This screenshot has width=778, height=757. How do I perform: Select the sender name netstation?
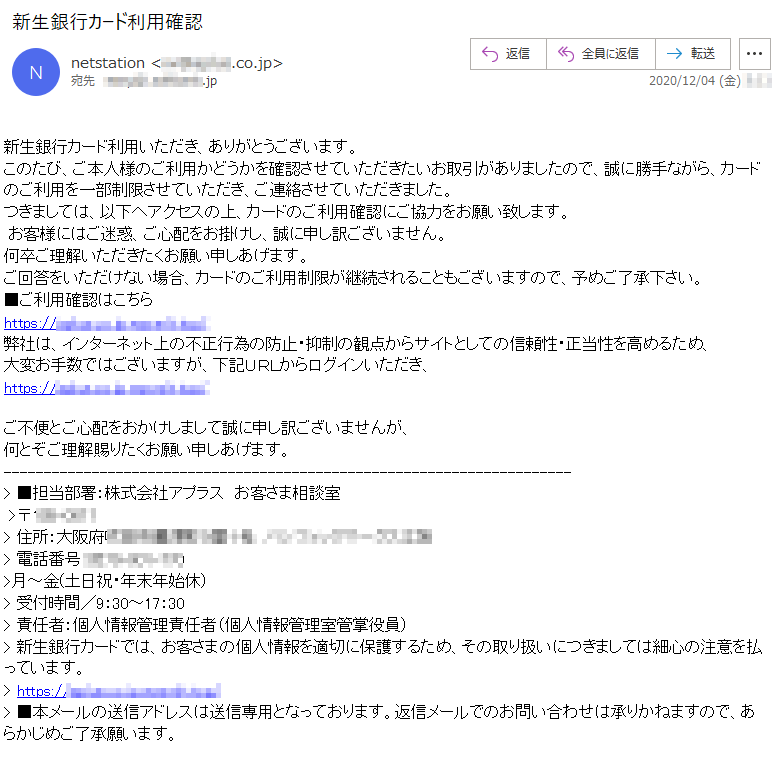pyautogui.click(x=108, y=63)
